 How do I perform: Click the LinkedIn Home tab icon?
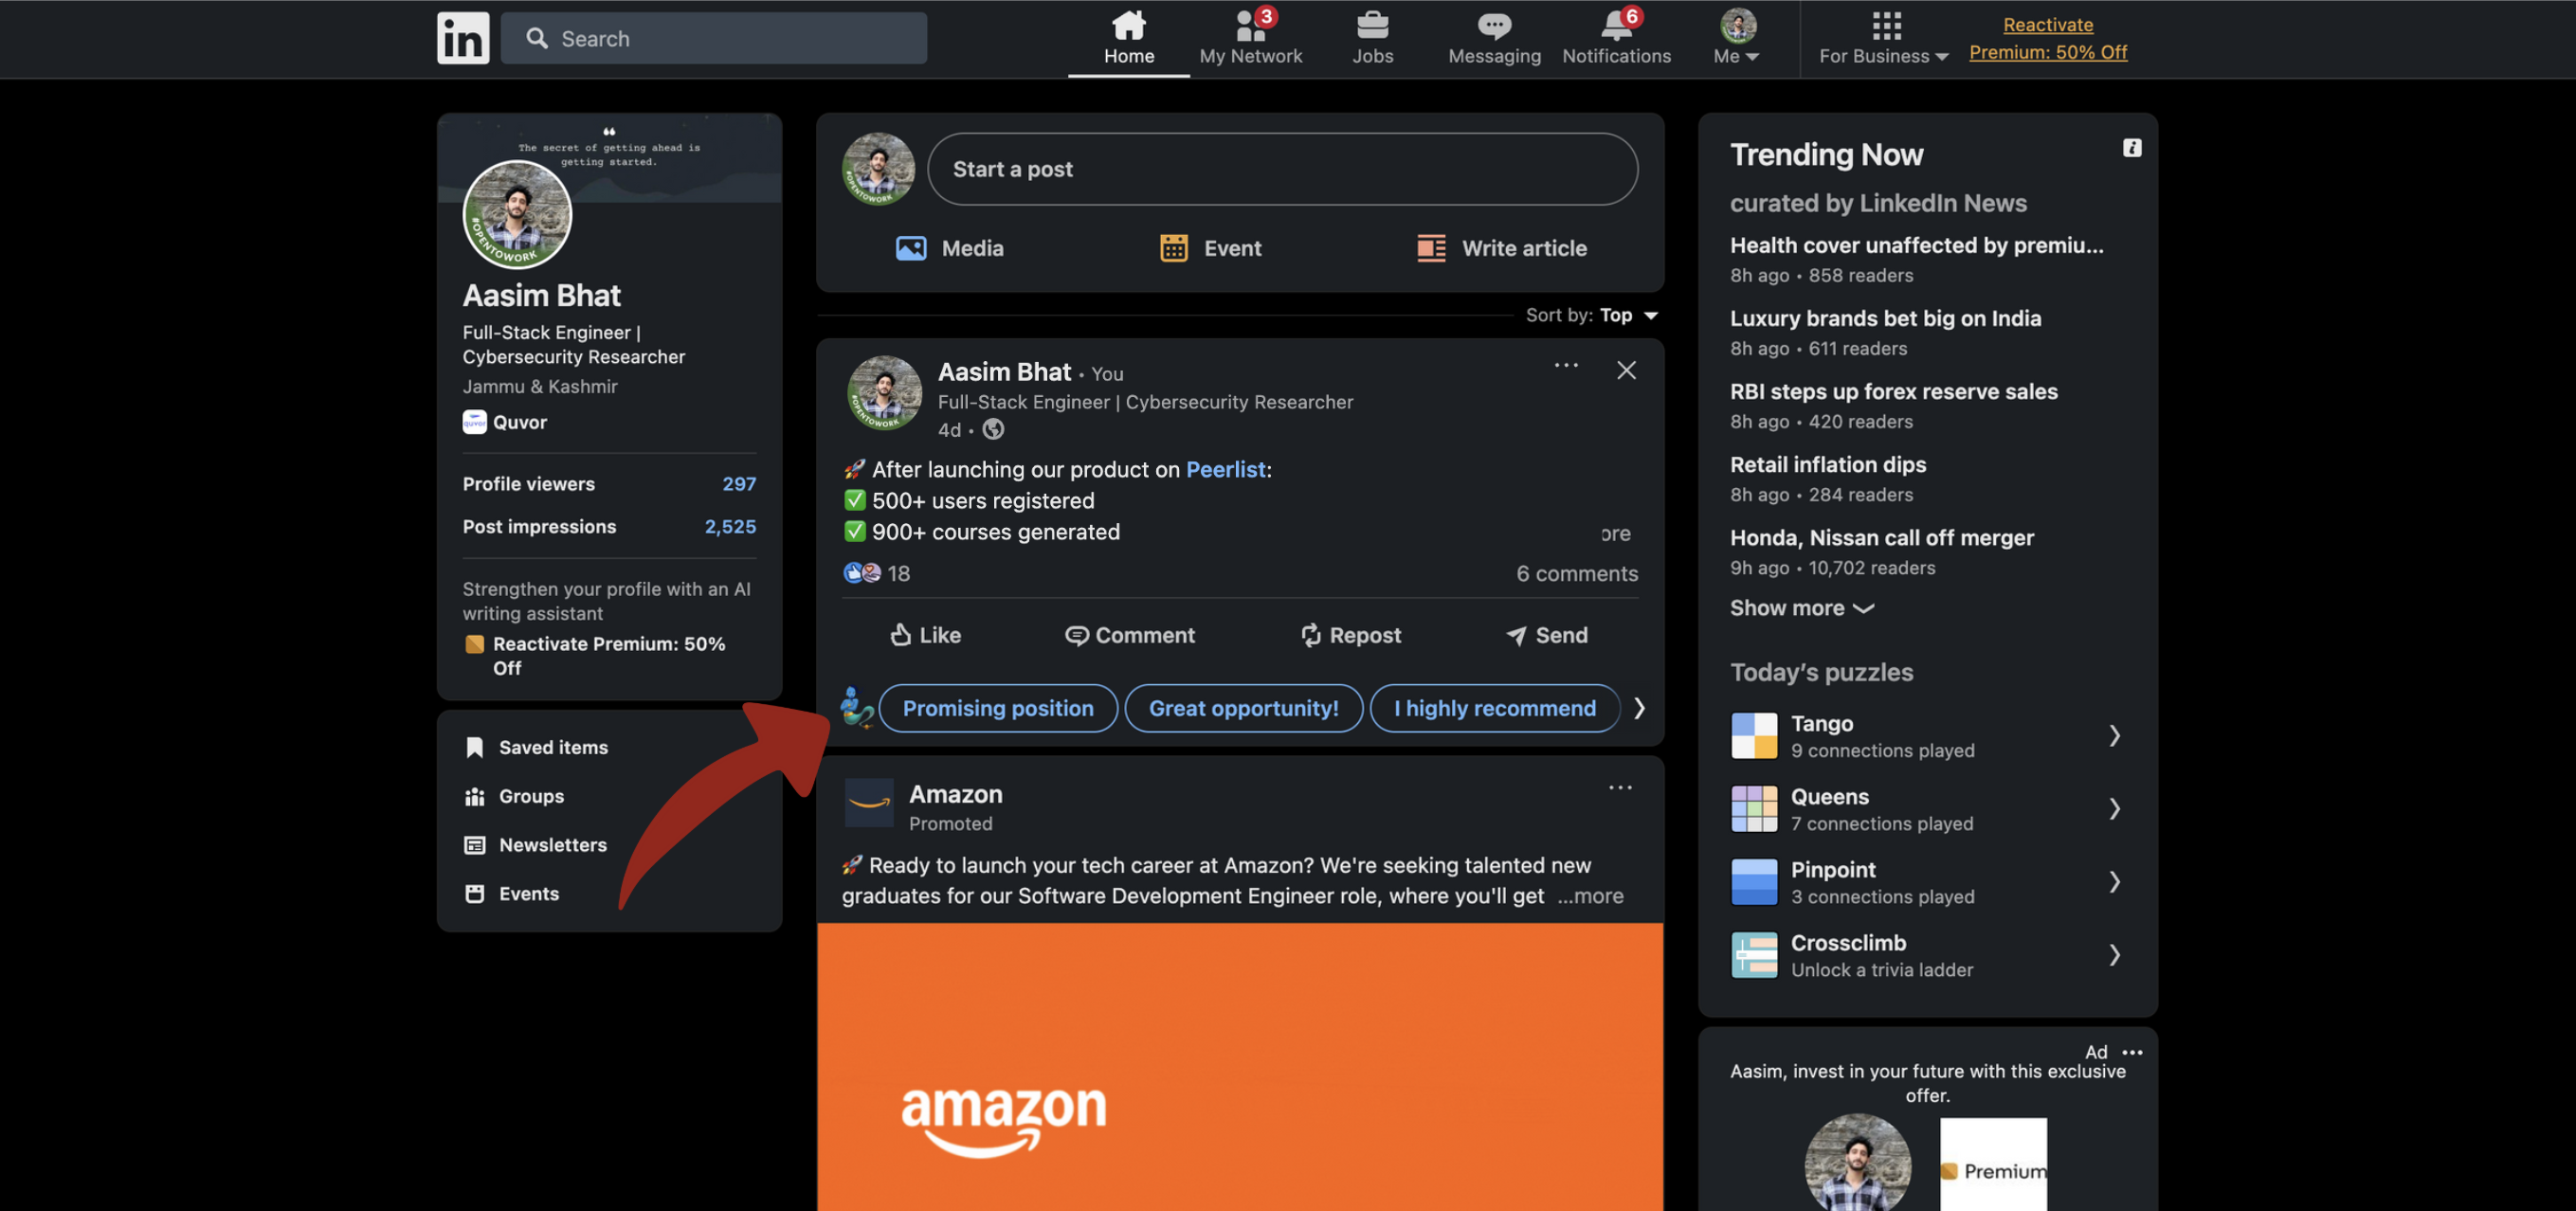pos(1129,27)
